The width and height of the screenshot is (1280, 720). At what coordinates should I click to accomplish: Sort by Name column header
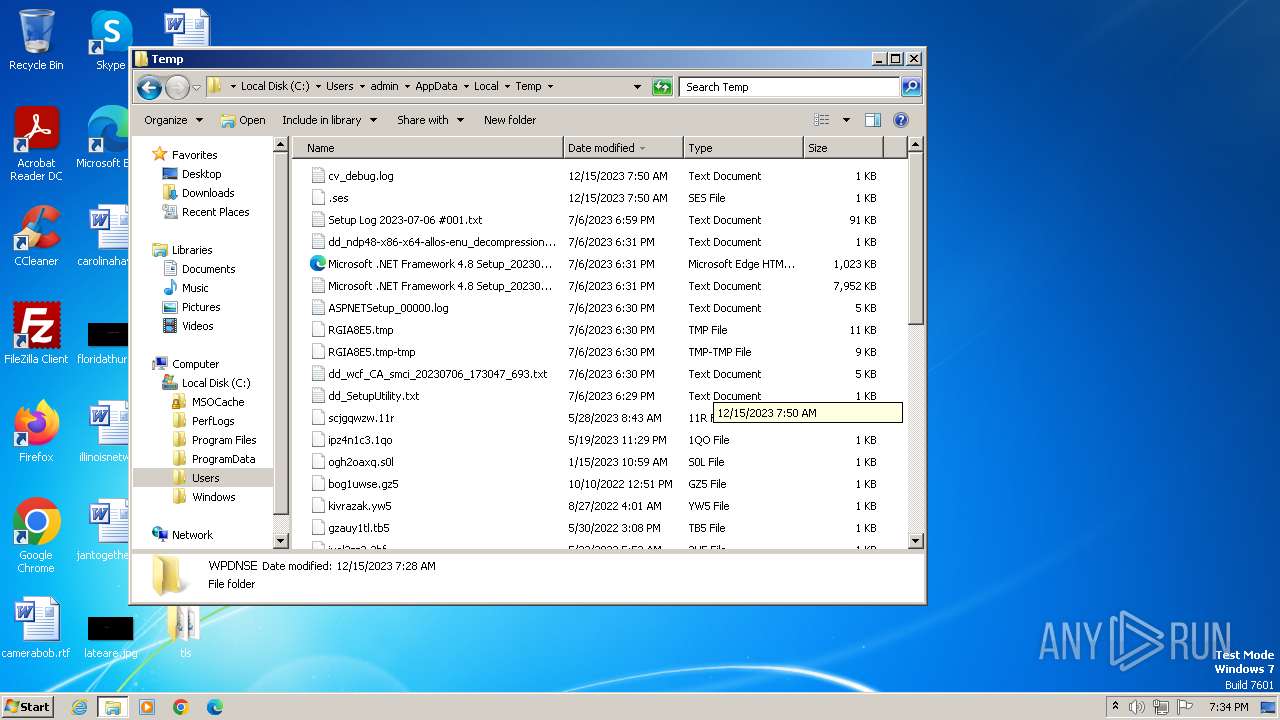pos(428,148)
